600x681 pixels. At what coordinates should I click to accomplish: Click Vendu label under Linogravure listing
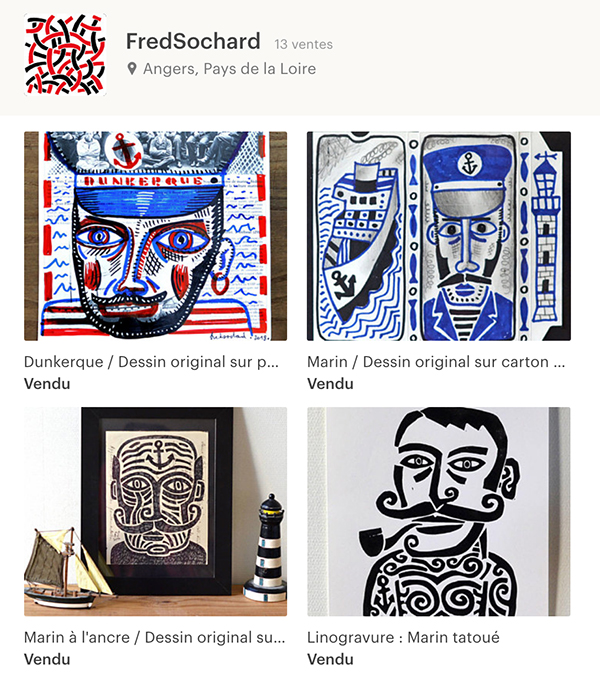(330, 659)
